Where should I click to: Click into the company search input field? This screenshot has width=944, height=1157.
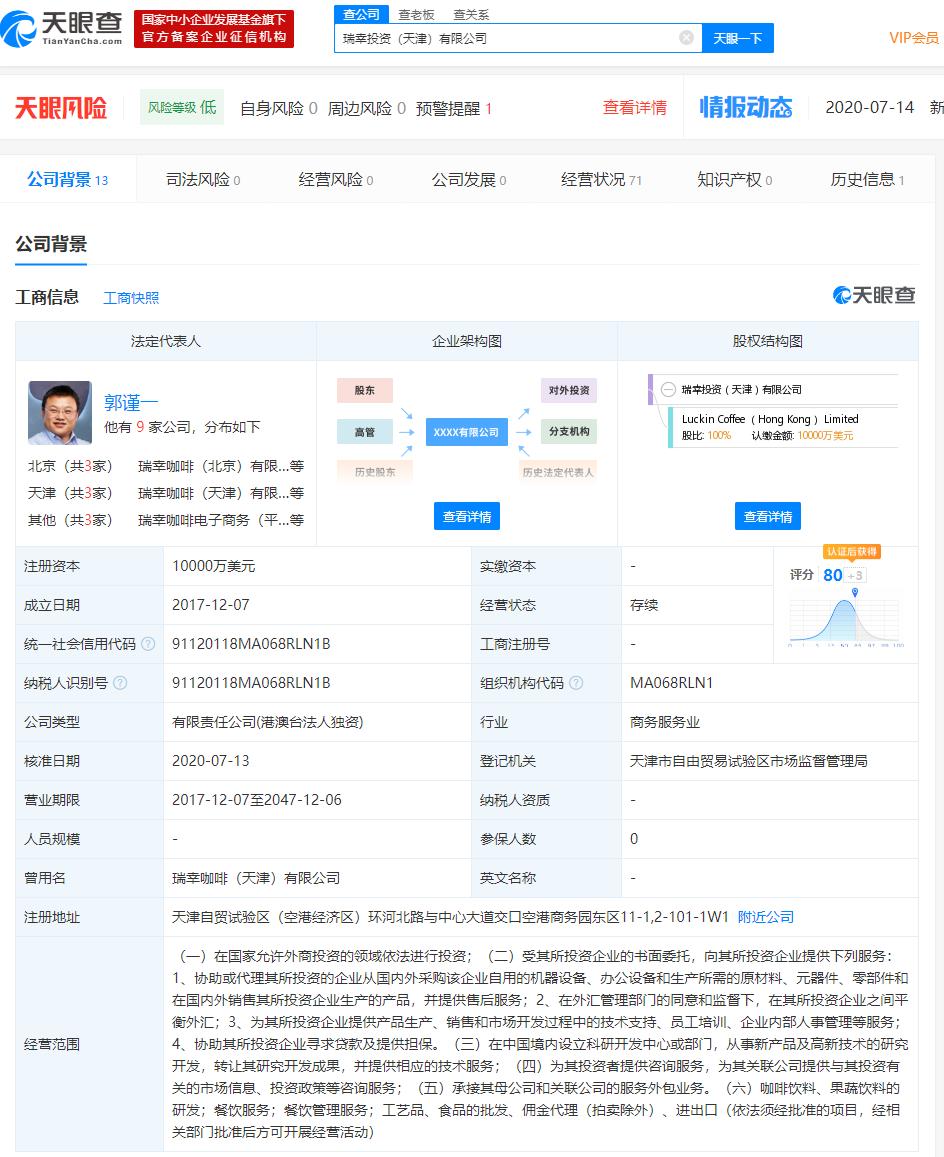(x=508, y=38)
